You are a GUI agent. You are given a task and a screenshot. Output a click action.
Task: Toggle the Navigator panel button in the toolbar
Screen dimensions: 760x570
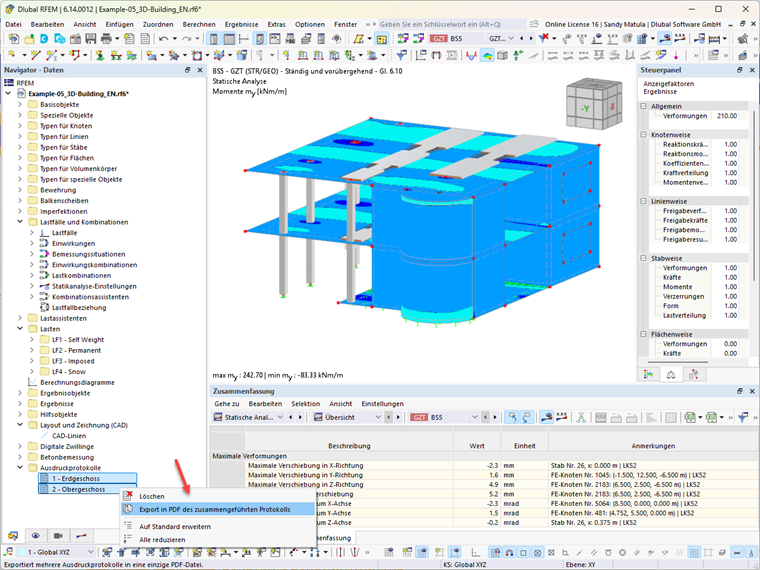(x=213, y=38)
